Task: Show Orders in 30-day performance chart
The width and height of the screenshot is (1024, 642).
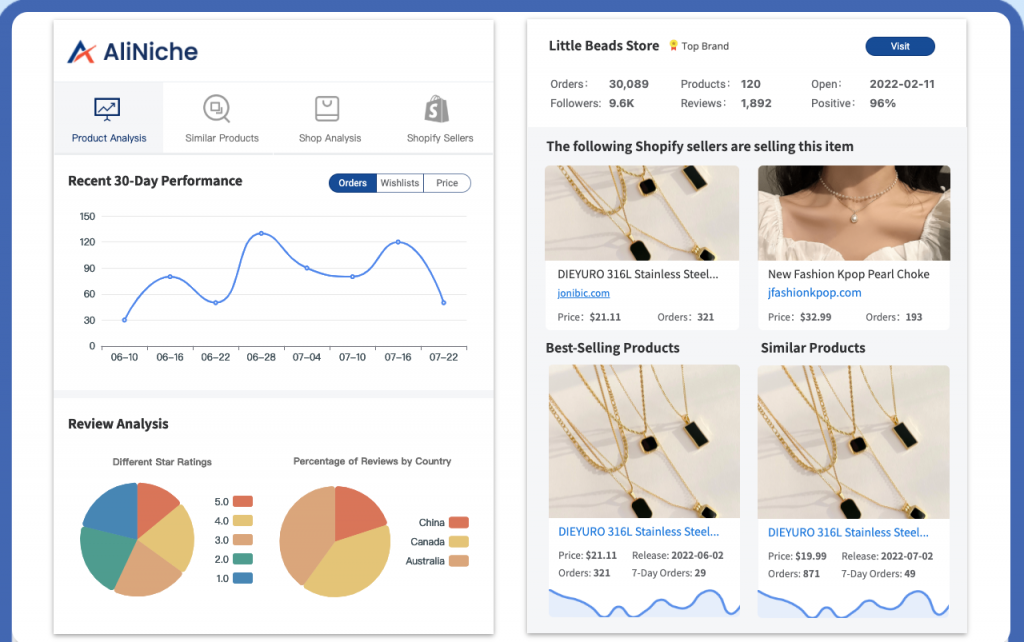Action: (353, 183)
